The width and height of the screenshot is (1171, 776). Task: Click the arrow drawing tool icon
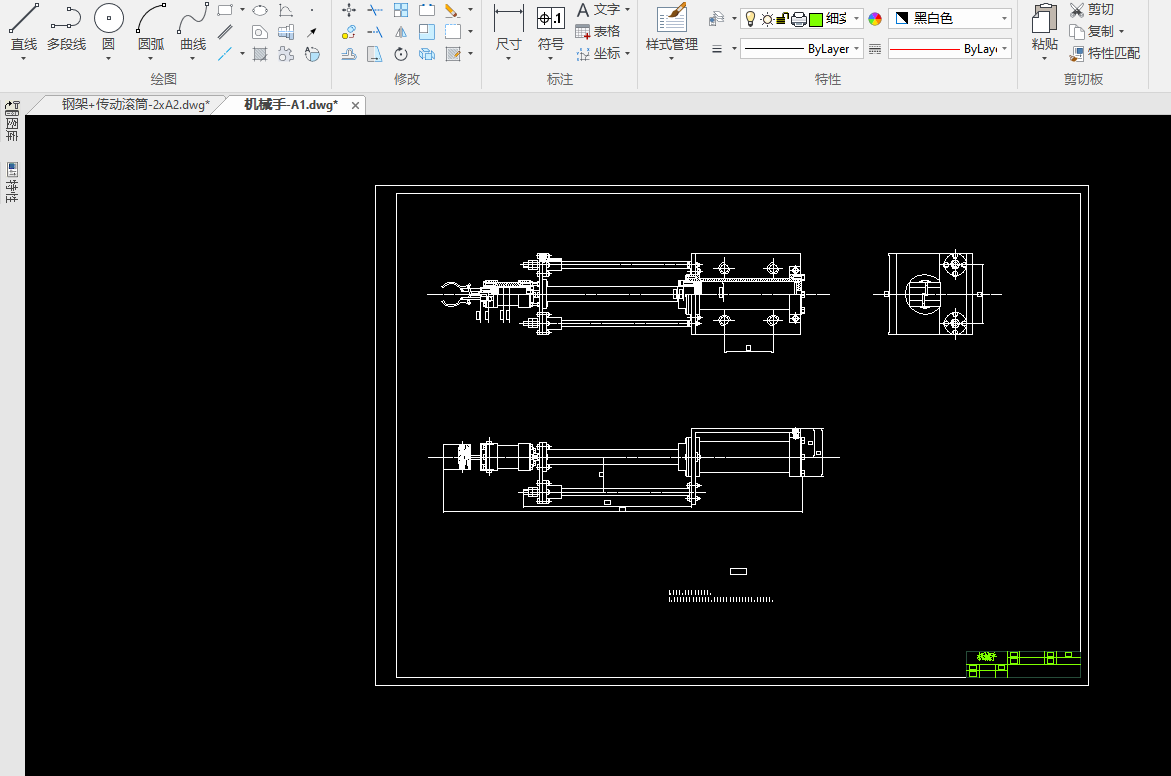point(312,32)
